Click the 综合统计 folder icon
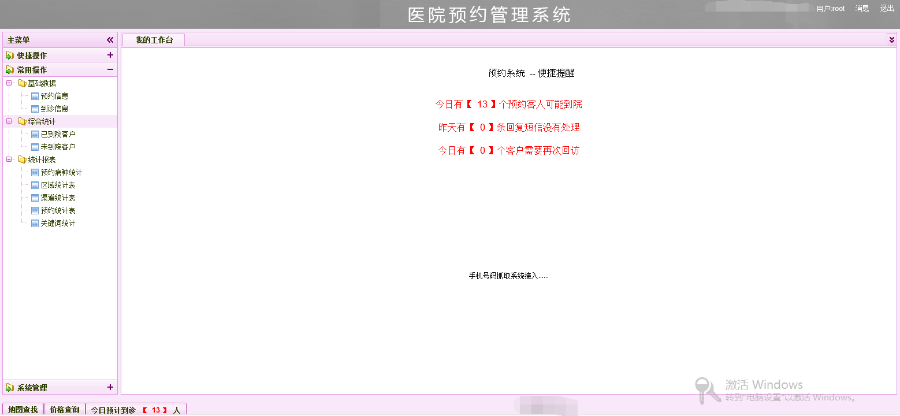The height and width of the screenshot is (416, 900). click(x=22, y=121)
